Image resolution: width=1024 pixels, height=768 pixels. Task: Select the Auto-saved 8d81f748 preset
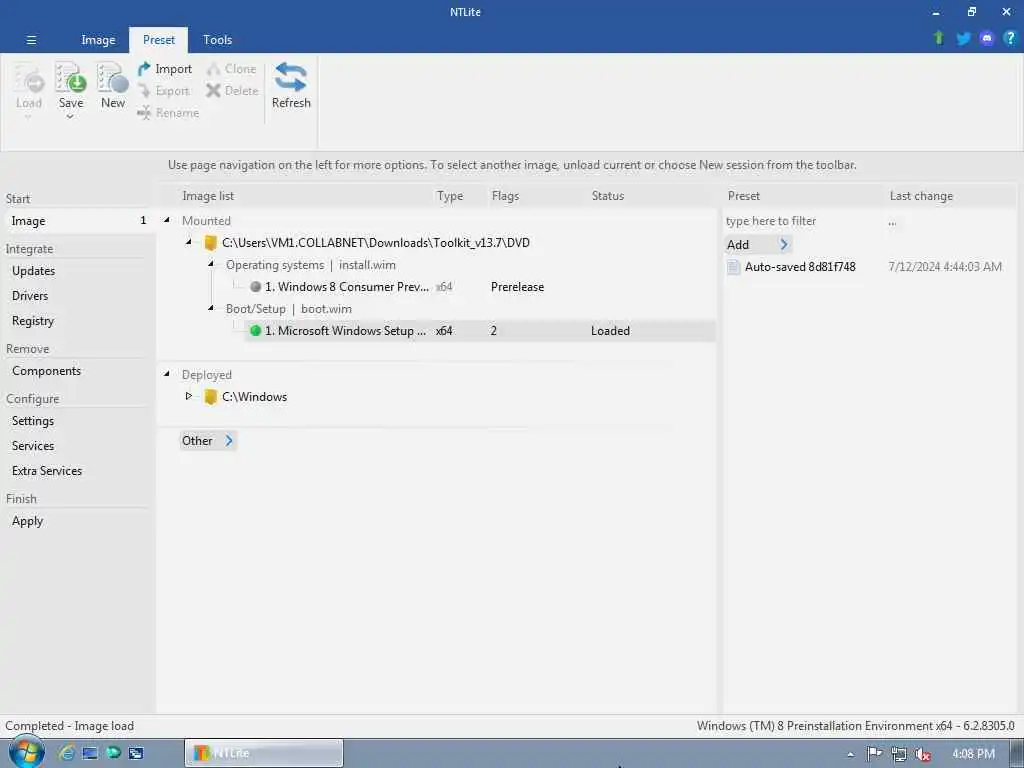pos(800,266)
